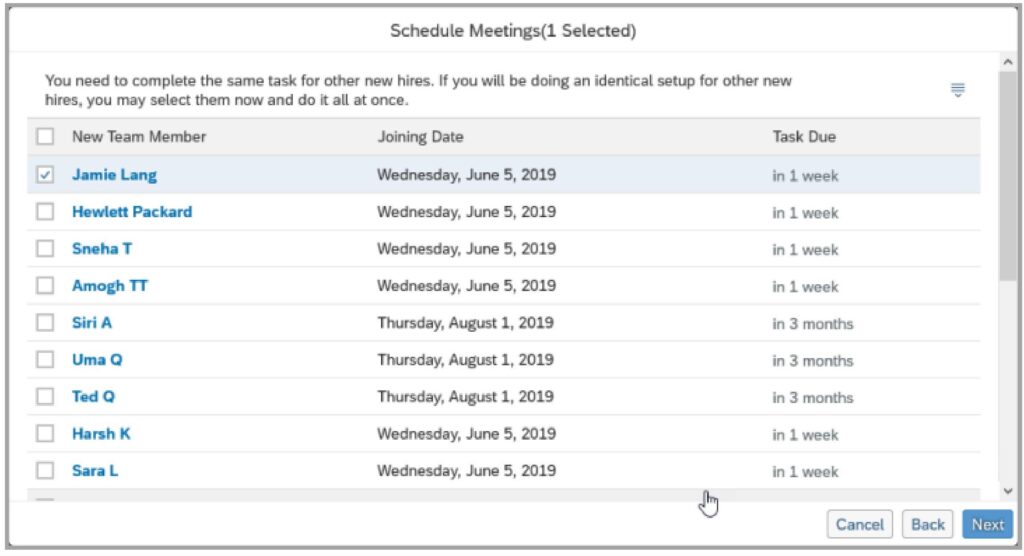Uncheck the Jamie Lang checkbox
This screenshot has width=1024, height=556.
point(45,174)
